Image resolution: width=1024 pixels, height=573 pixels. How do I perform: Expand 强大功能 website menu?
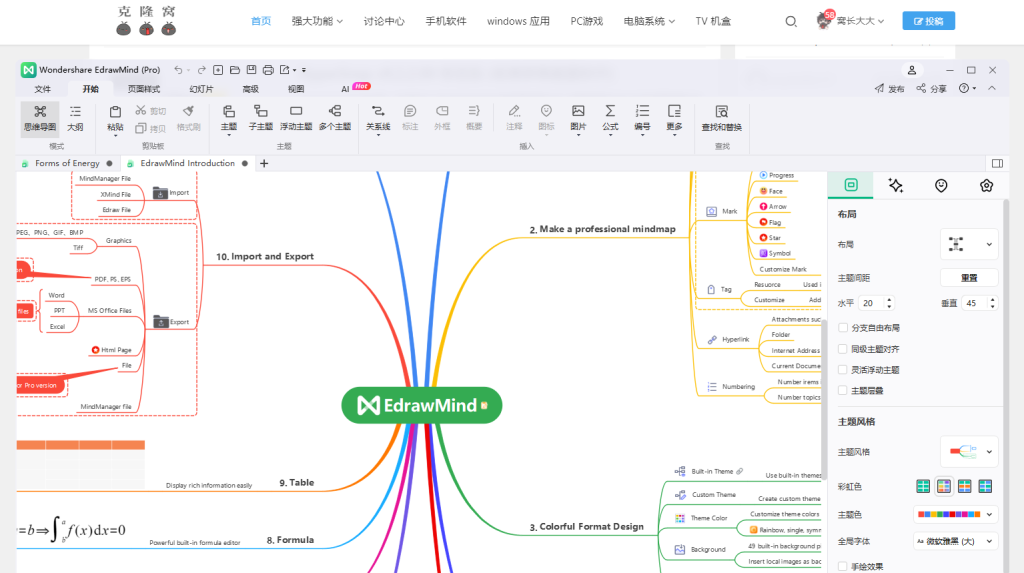coord(317,22)
